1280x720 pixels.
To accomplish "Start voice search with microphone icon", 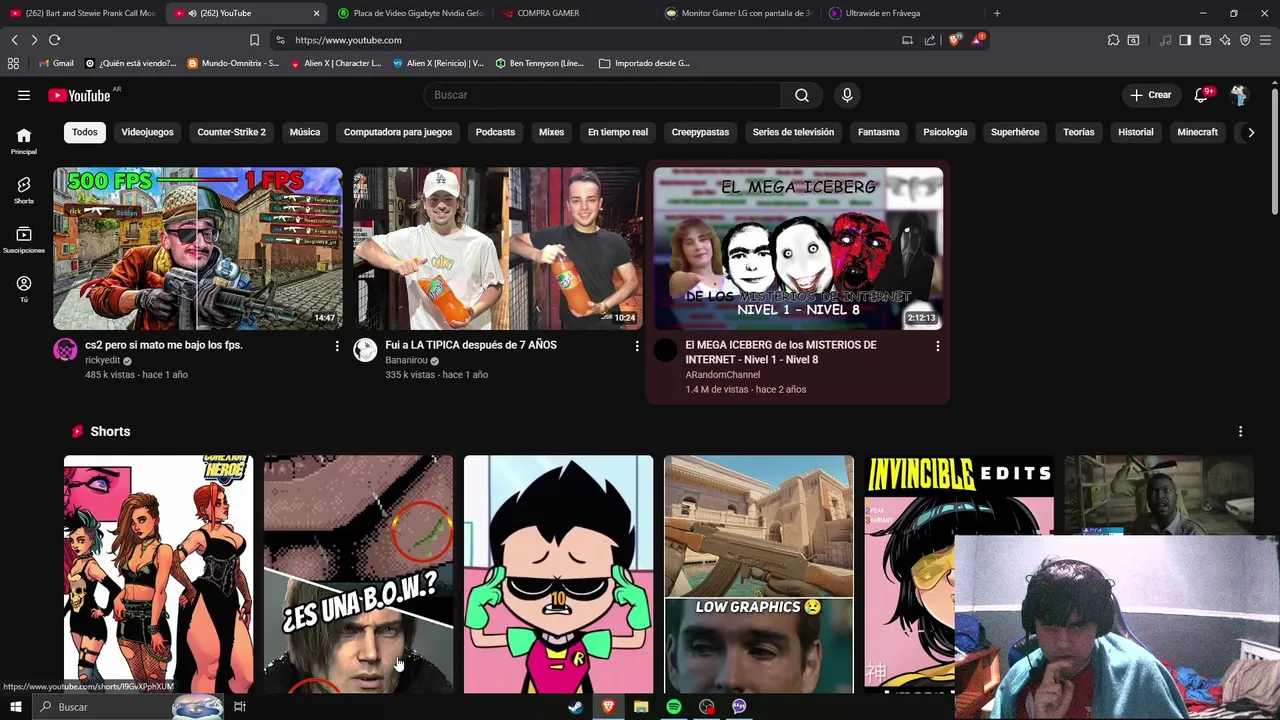I will pos(847,95).
